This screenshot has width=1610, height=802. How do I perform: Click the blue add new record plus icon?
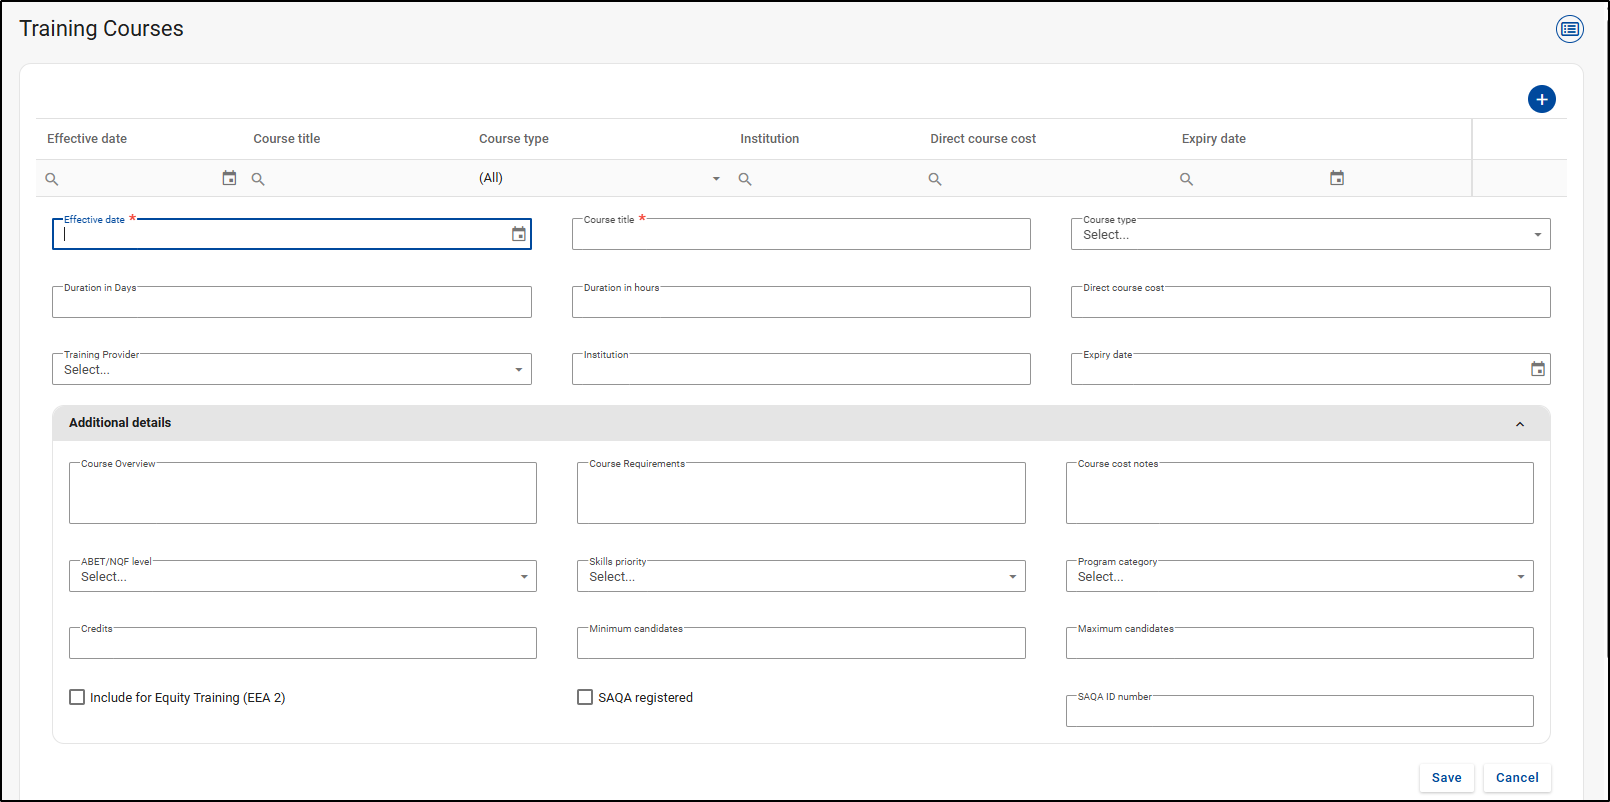click(x=1541, y=99)
